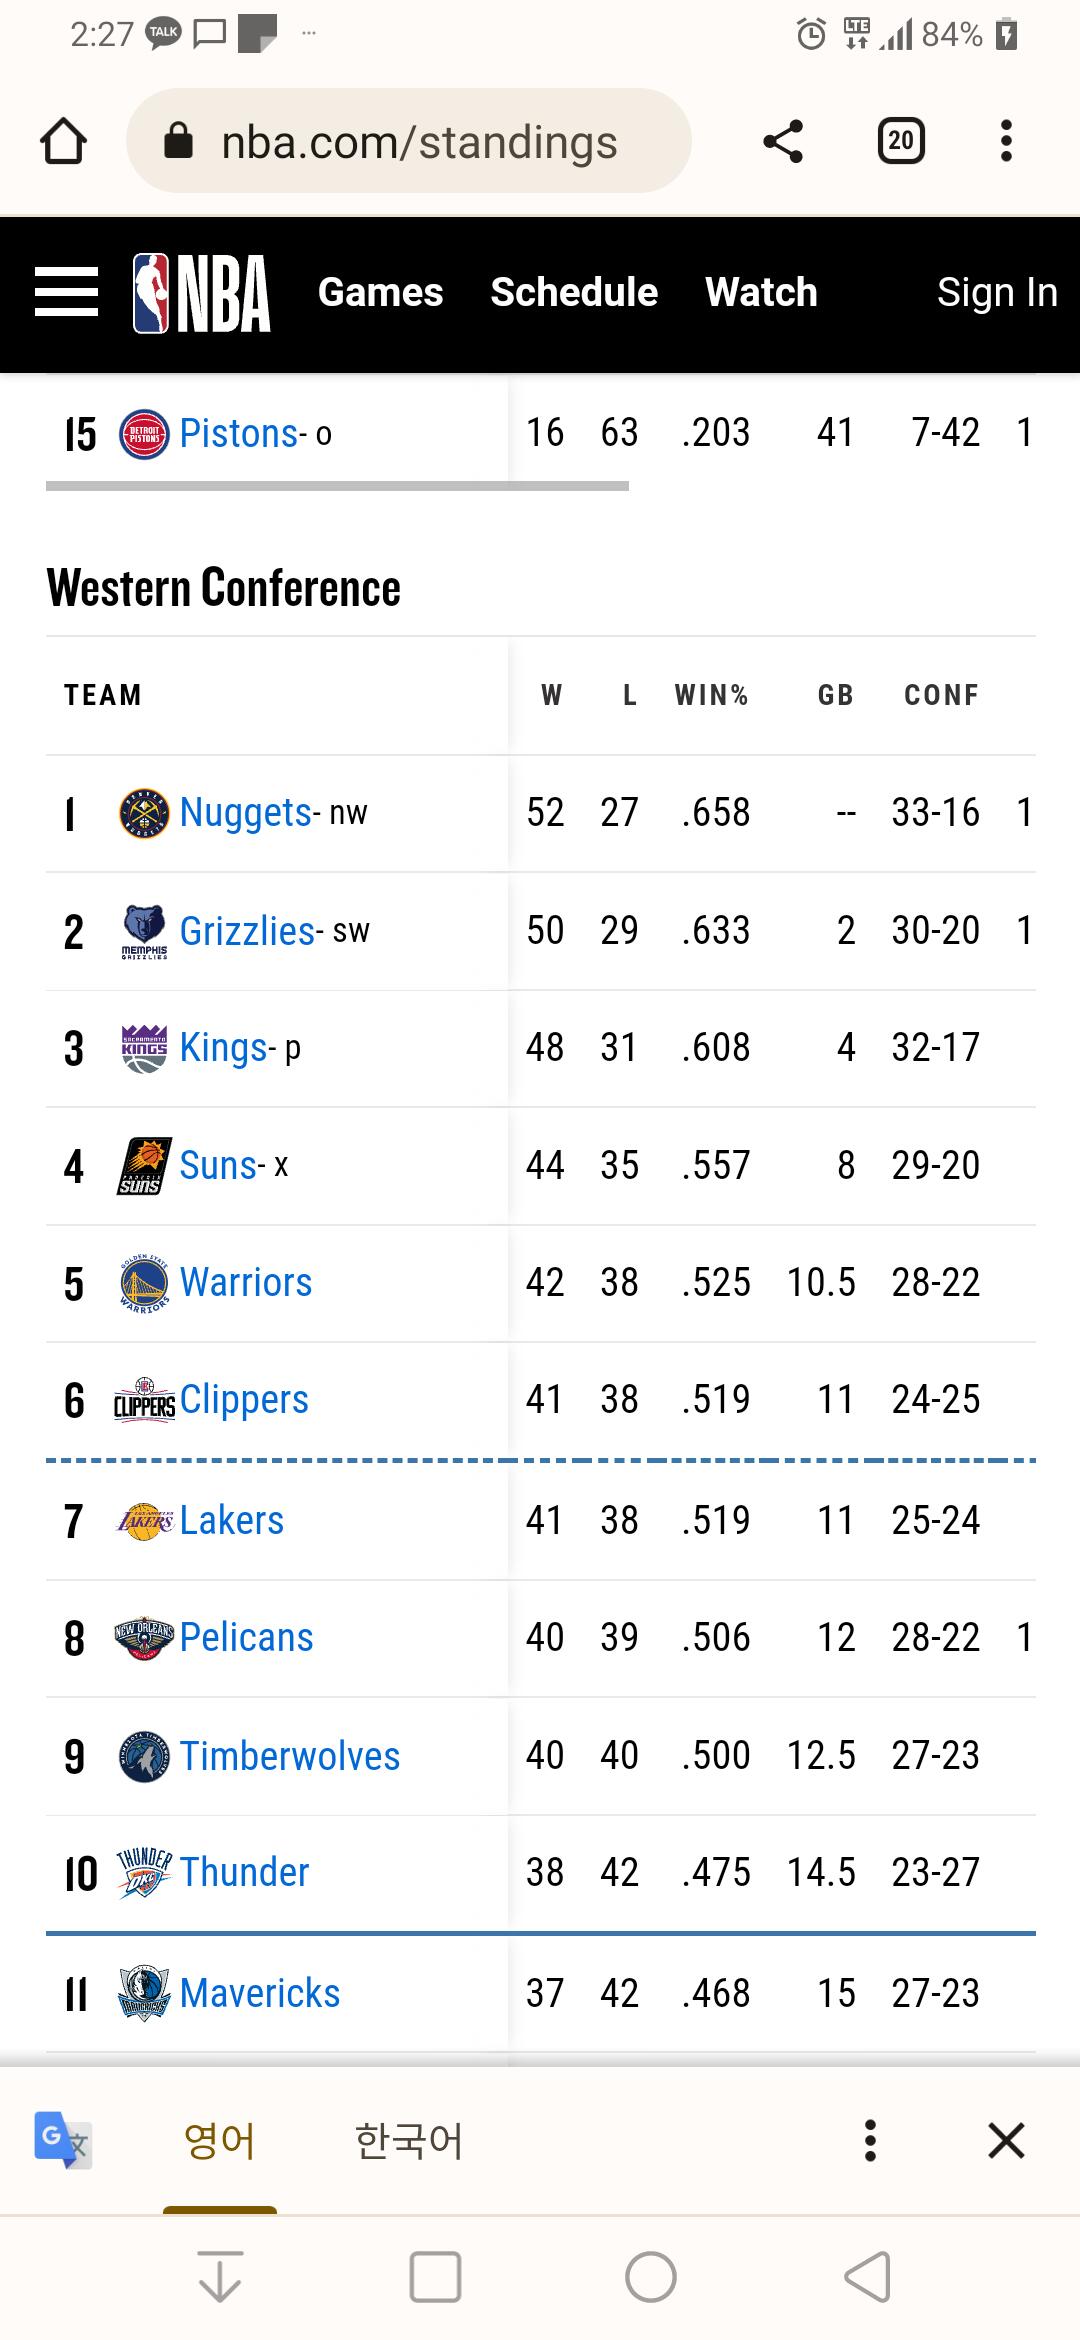Image resolution: width=1080 pixels, height=2340 pixels.
Task: Tap the NBA logo
Action: [202, 293]
